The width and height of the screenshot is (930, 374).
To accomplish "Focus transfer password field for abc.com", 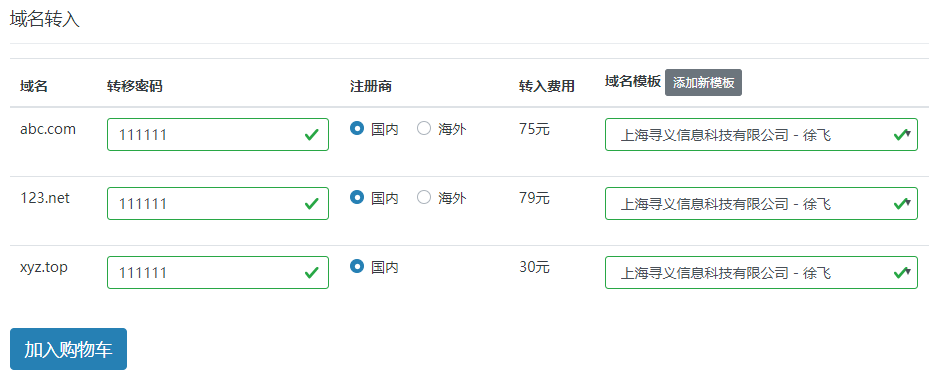I will point(218,135).
